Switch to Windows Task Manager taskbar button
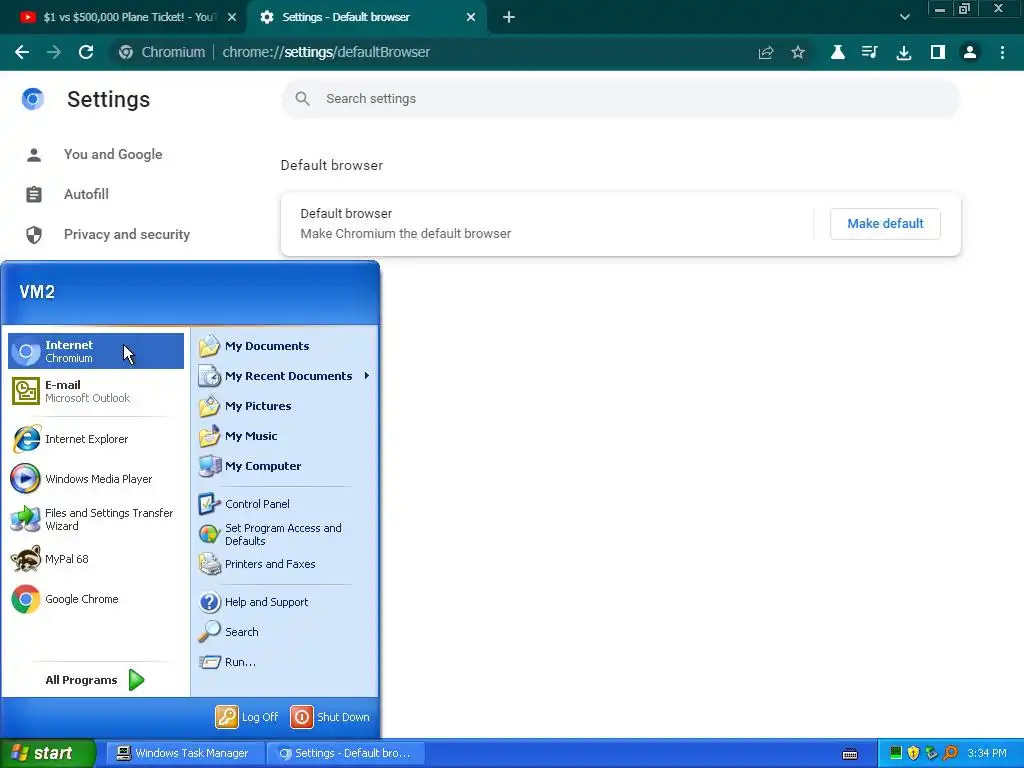Screen dimensions: 1024x768 [183, 753]
